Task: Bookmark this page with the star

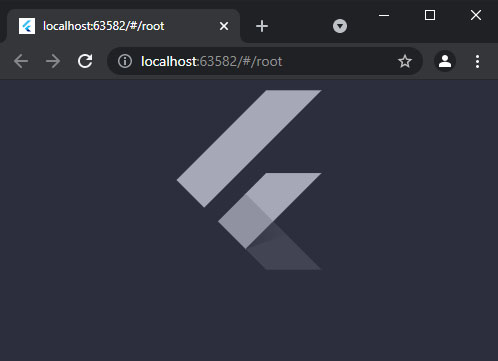Action: (x=405, y=61)
